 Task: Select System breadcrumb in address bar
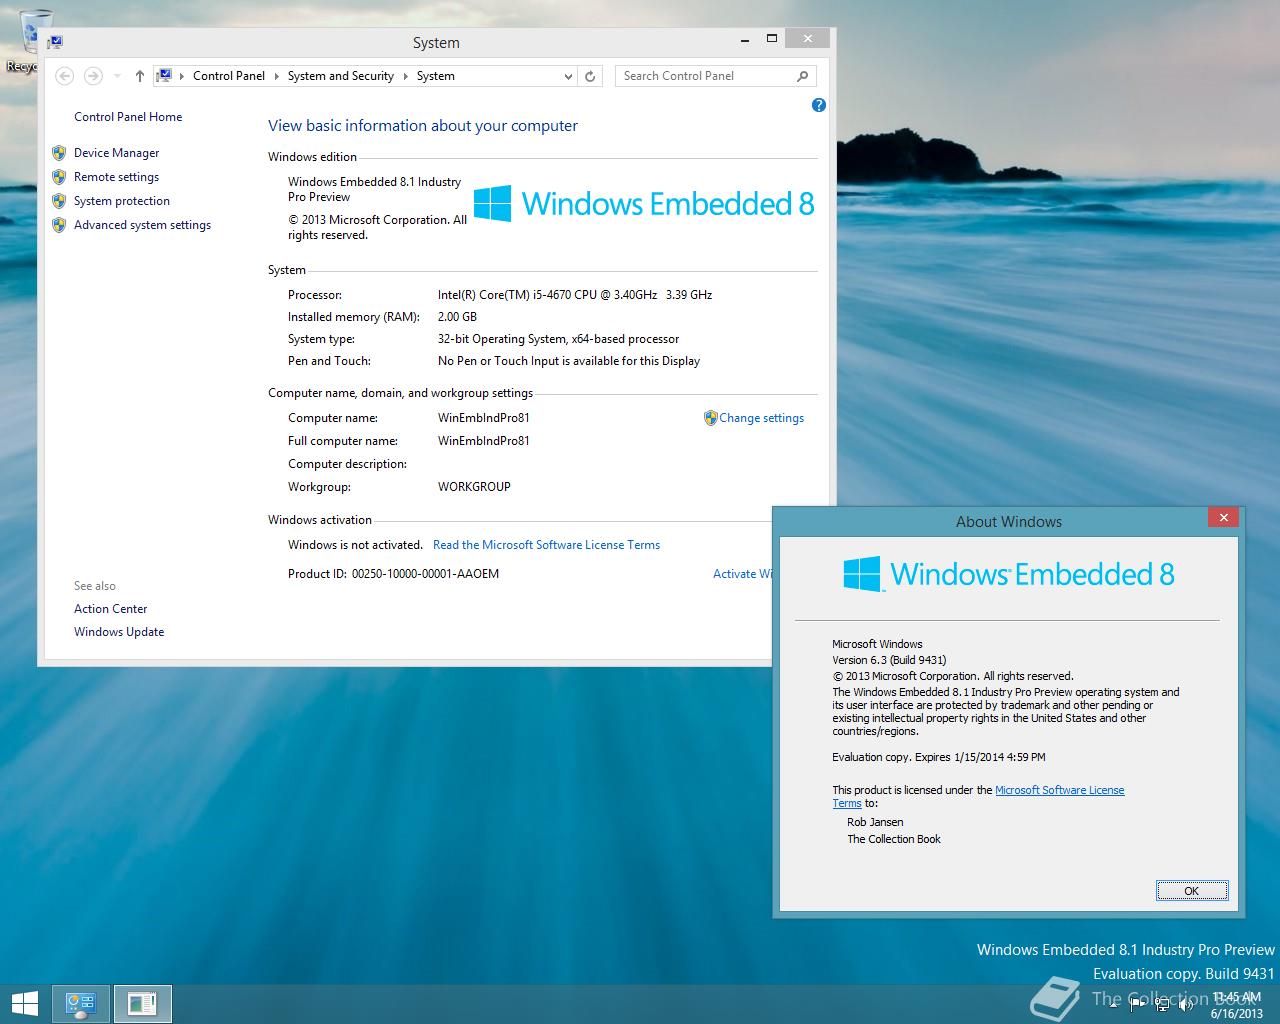pyautogui.click(x=436, y=76)
